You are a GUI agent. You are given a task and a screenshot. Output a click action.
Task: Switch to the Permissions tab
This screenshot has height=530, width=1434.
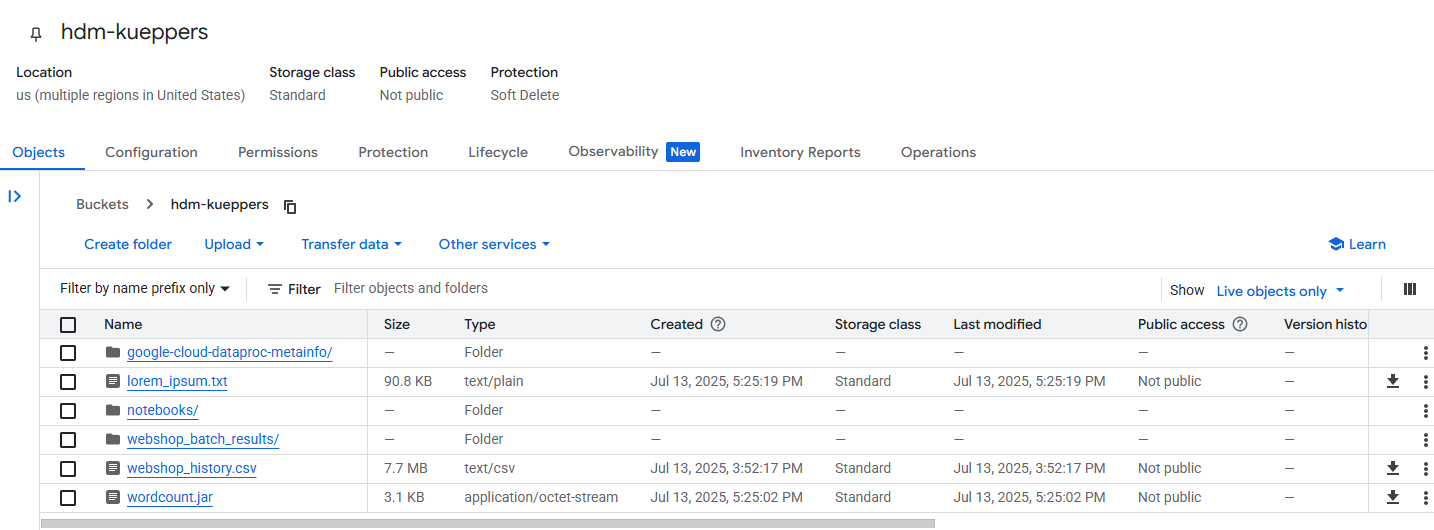278,152
